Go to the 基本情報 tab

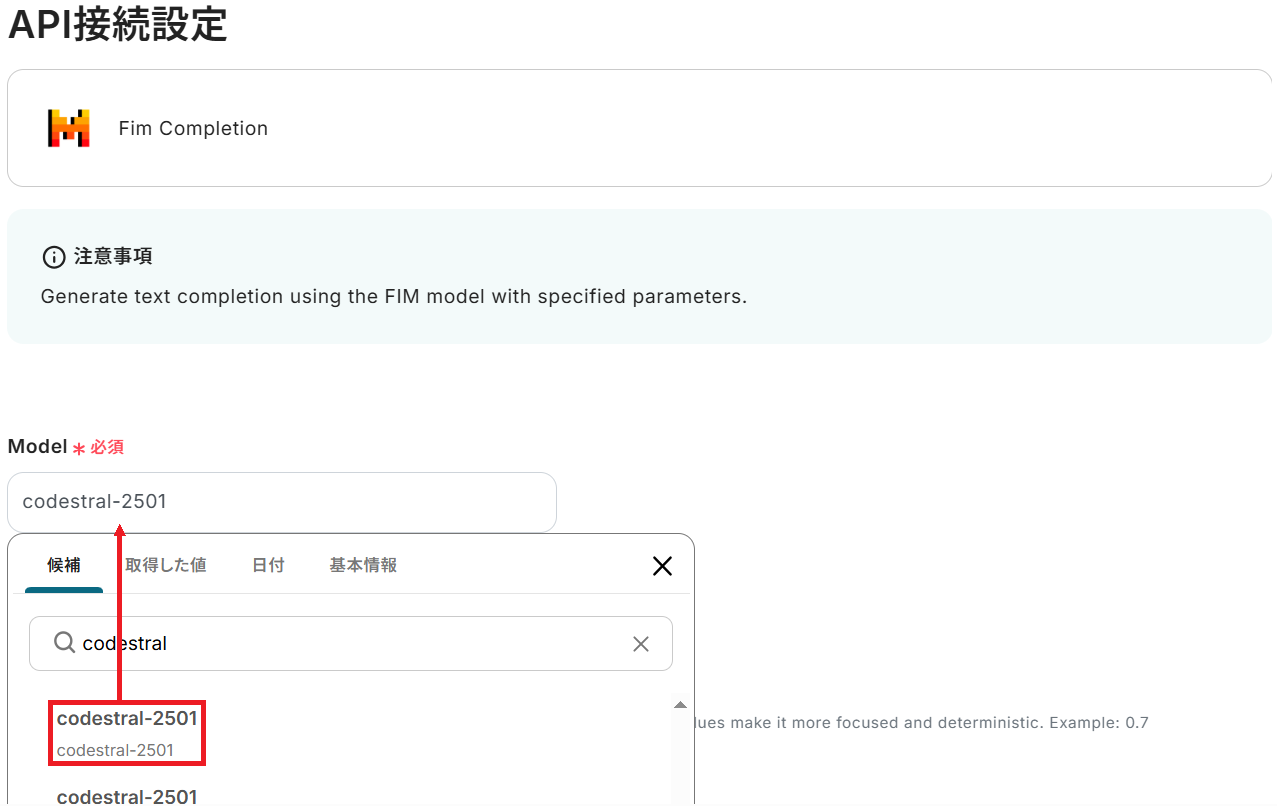pyautogui.click(x=363, y=565)
